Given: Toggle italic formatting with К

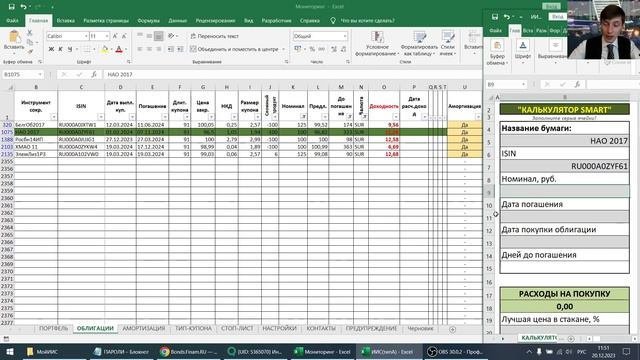Looking at the screenshot, I should [x=60, y=49].
